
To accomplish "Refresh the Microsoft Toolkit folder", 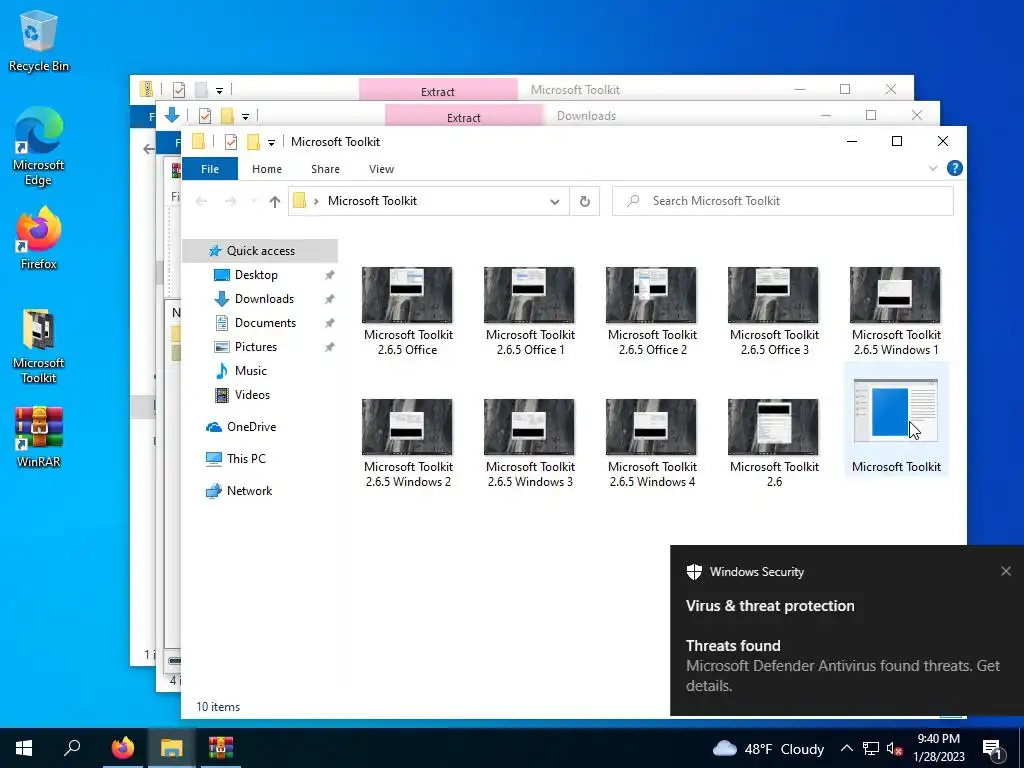I will (x=584, y=202).
